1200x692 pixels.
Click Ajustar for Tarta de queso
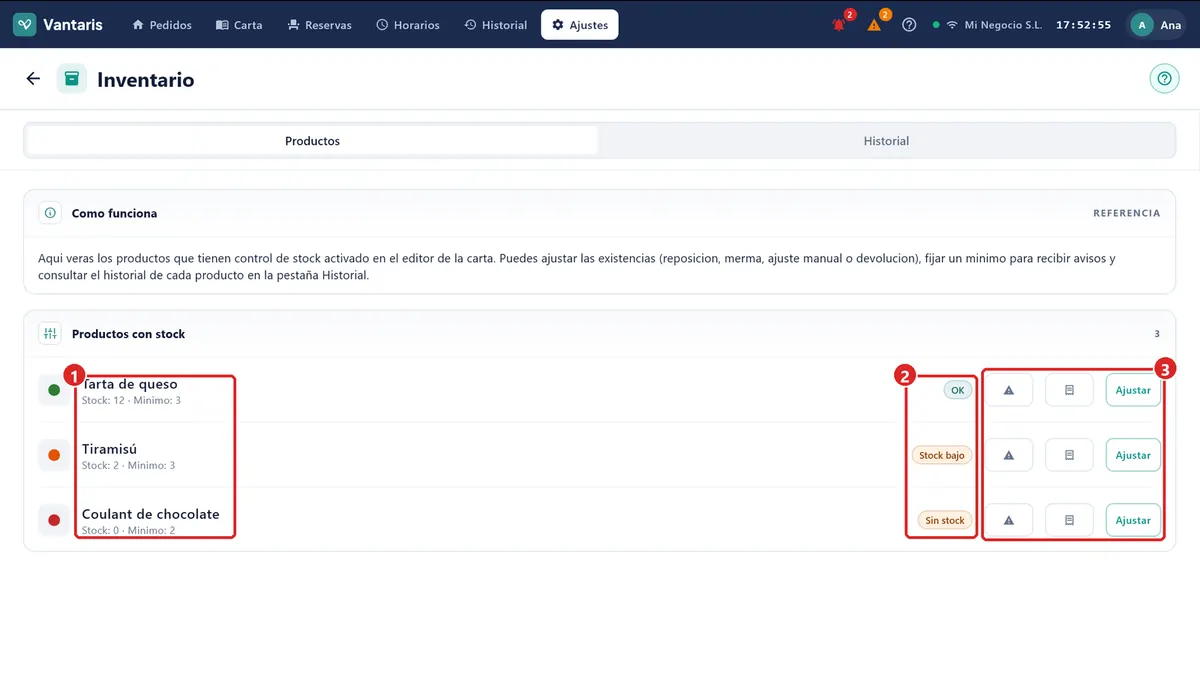1133,390
